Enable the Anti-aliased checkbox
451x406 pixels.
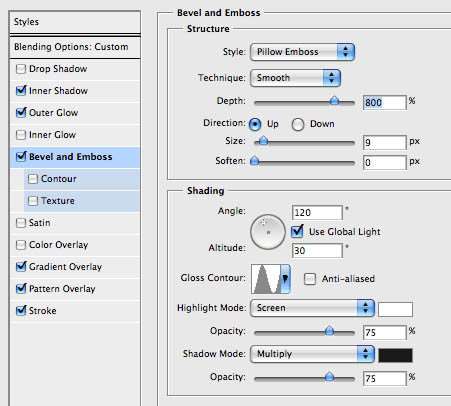310,279
